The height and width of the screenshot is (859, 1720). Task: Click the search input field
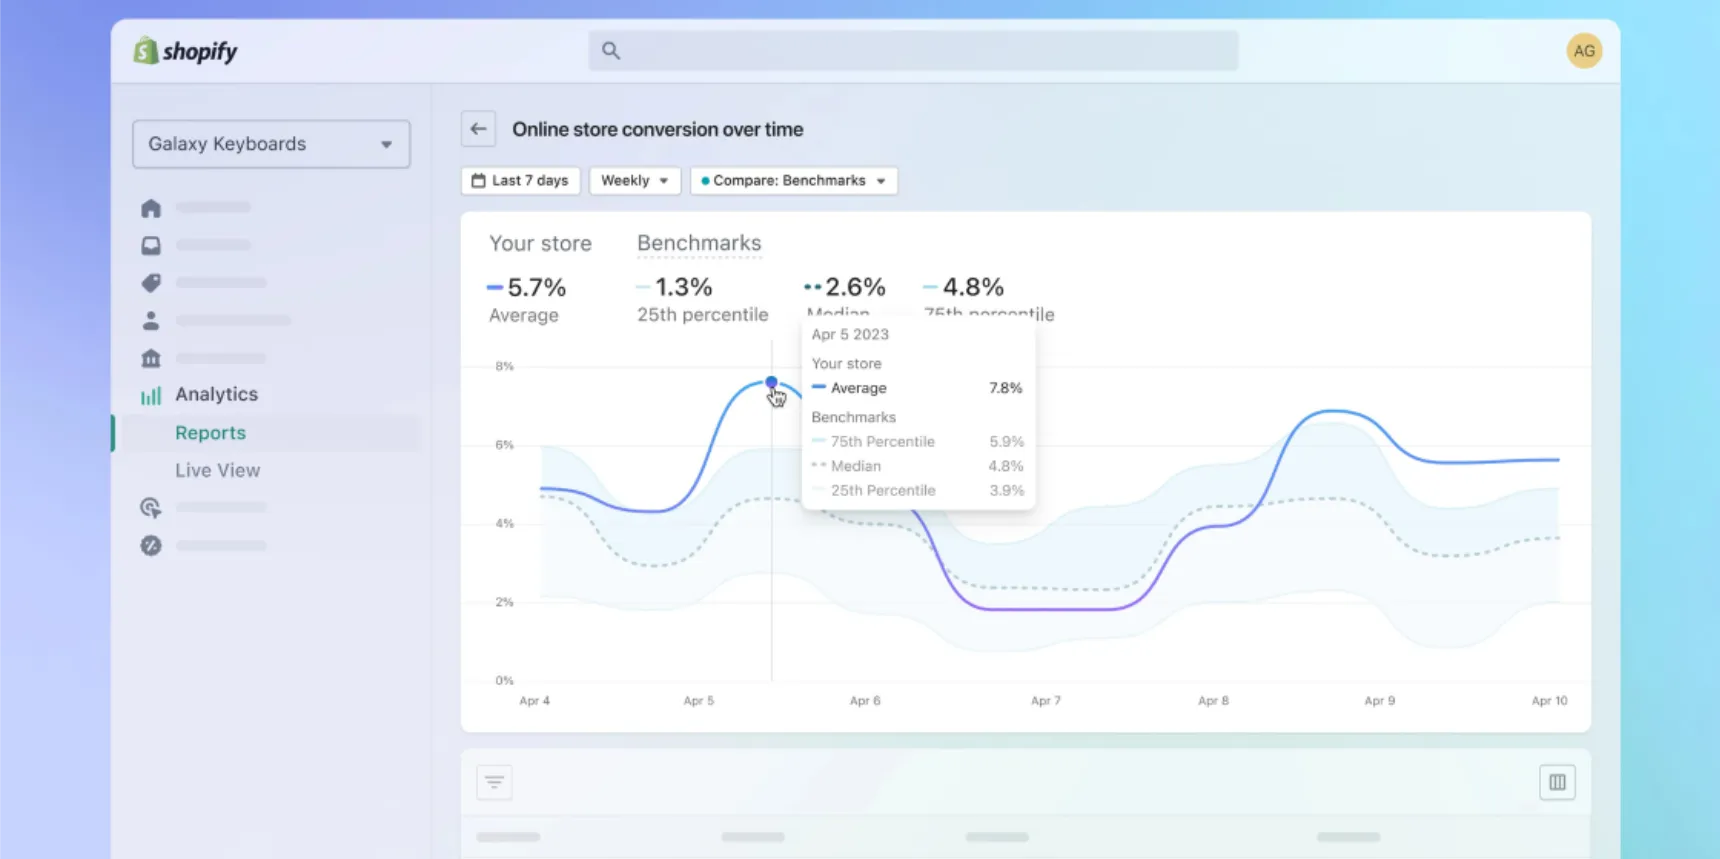click(913, 51)
